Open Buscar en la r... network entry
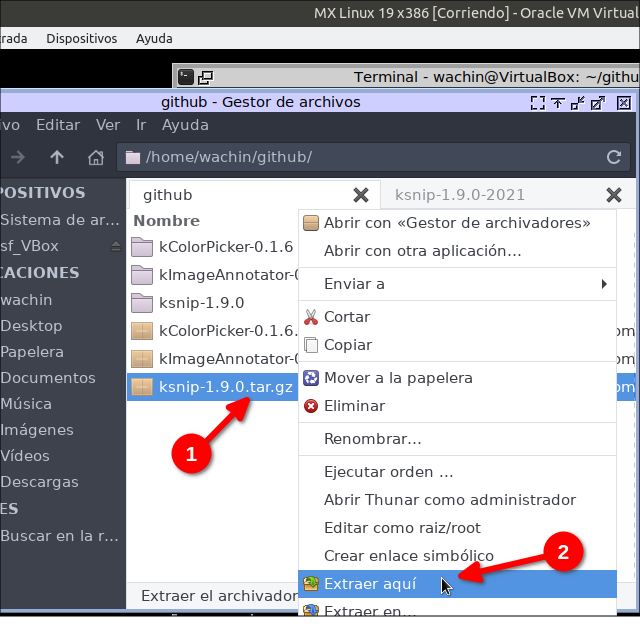The height and width of the screenshot is (641, 640). 60,536
